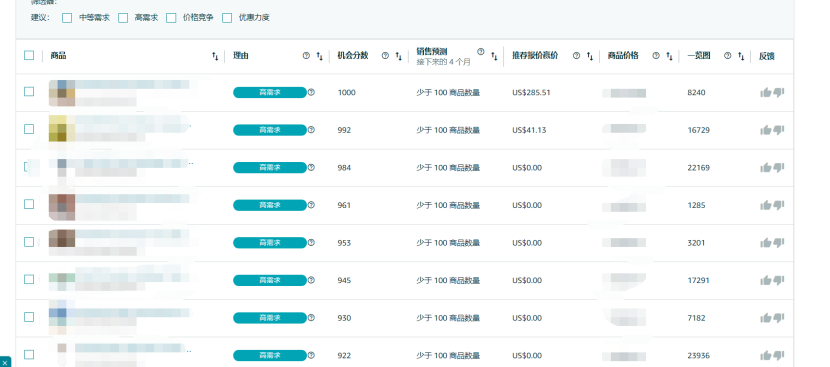Thumbs down the row with 23936
Image resolution: width=830 pixels, height=367 pixels.
click(778, 356)
